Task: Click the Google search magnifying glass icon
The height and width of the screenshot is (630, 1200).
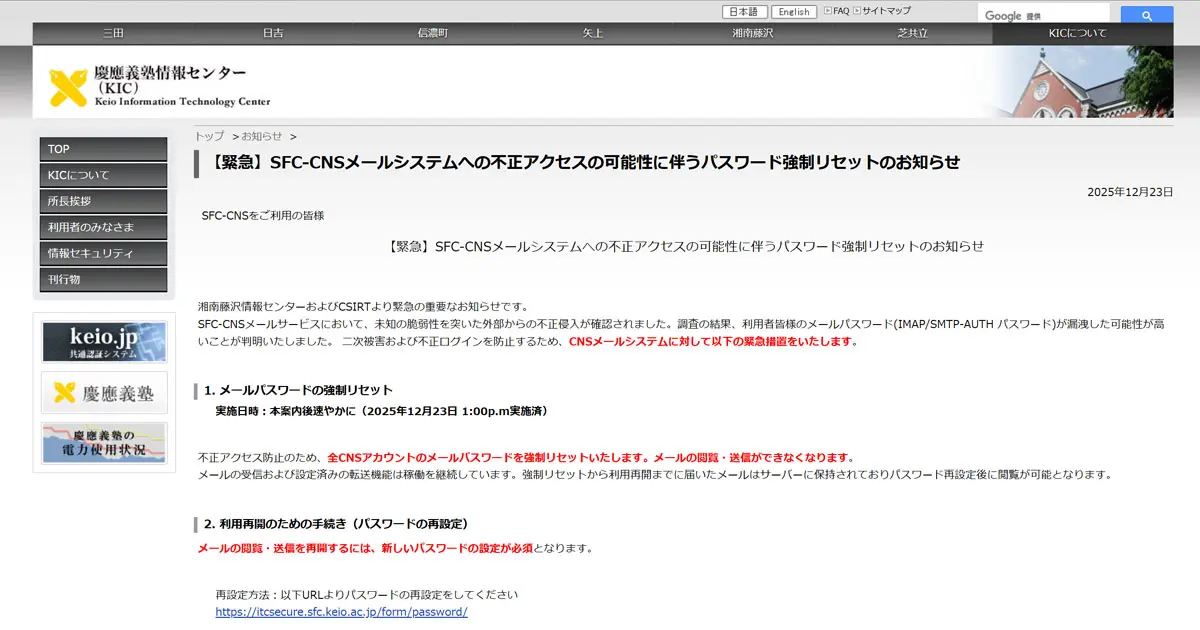Action: point(1146,15)
